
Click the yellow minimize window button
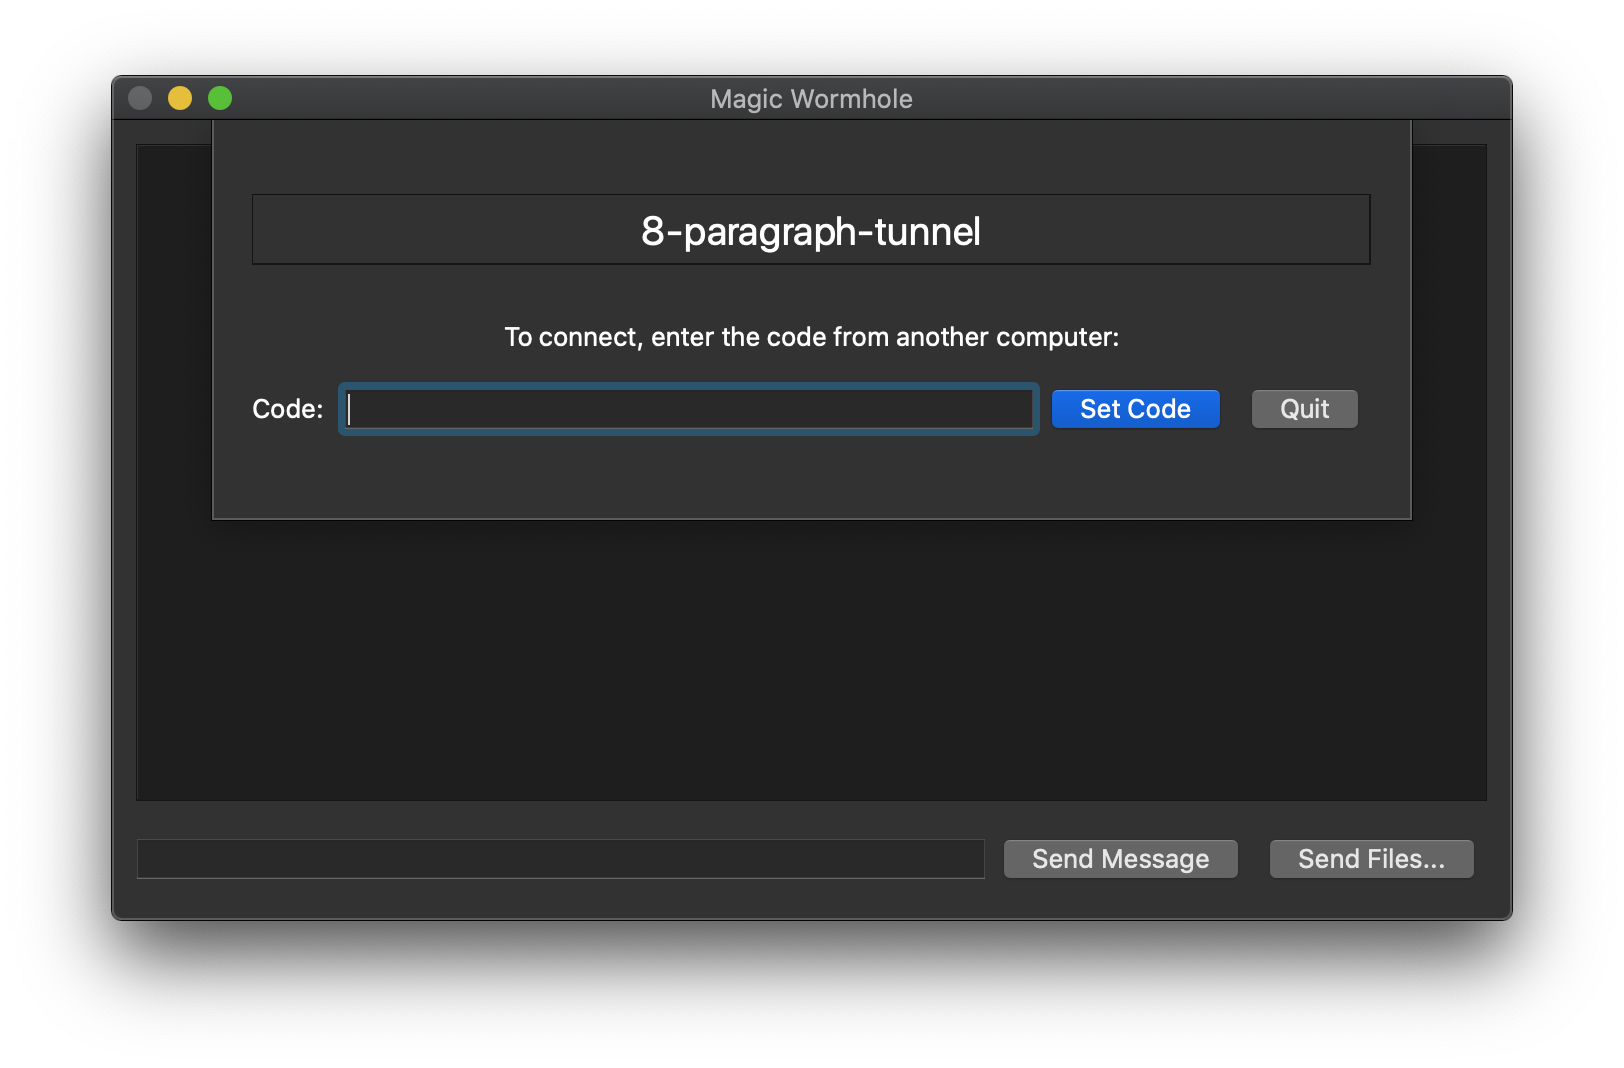tap(180, 98)
